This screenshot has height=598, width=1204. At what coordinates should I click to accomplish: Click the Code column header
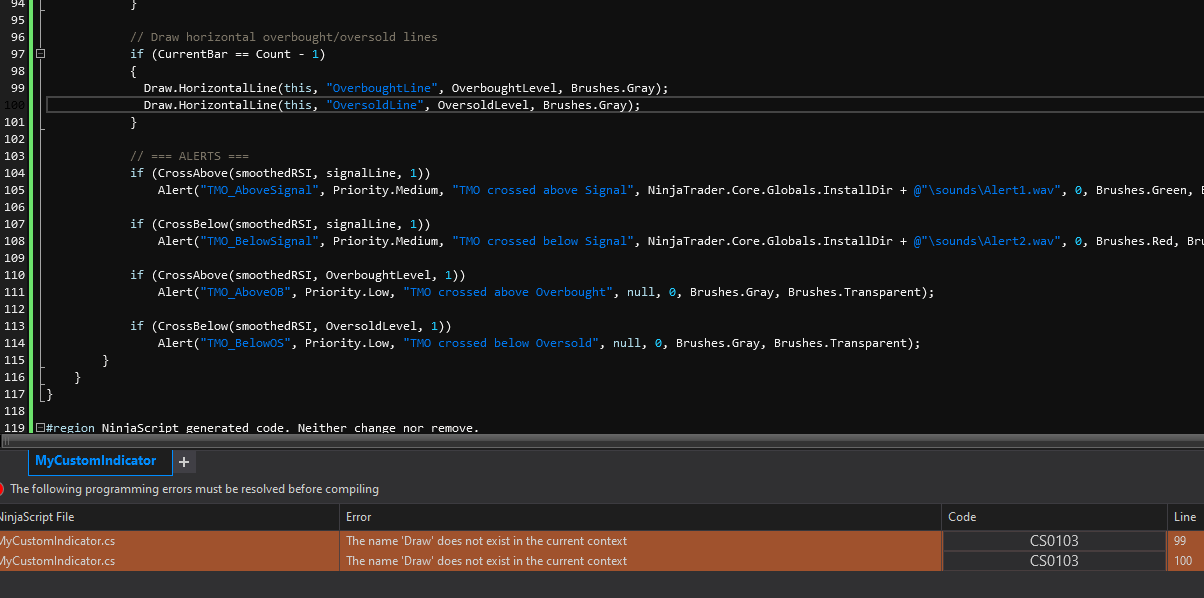tap(962, 517)
